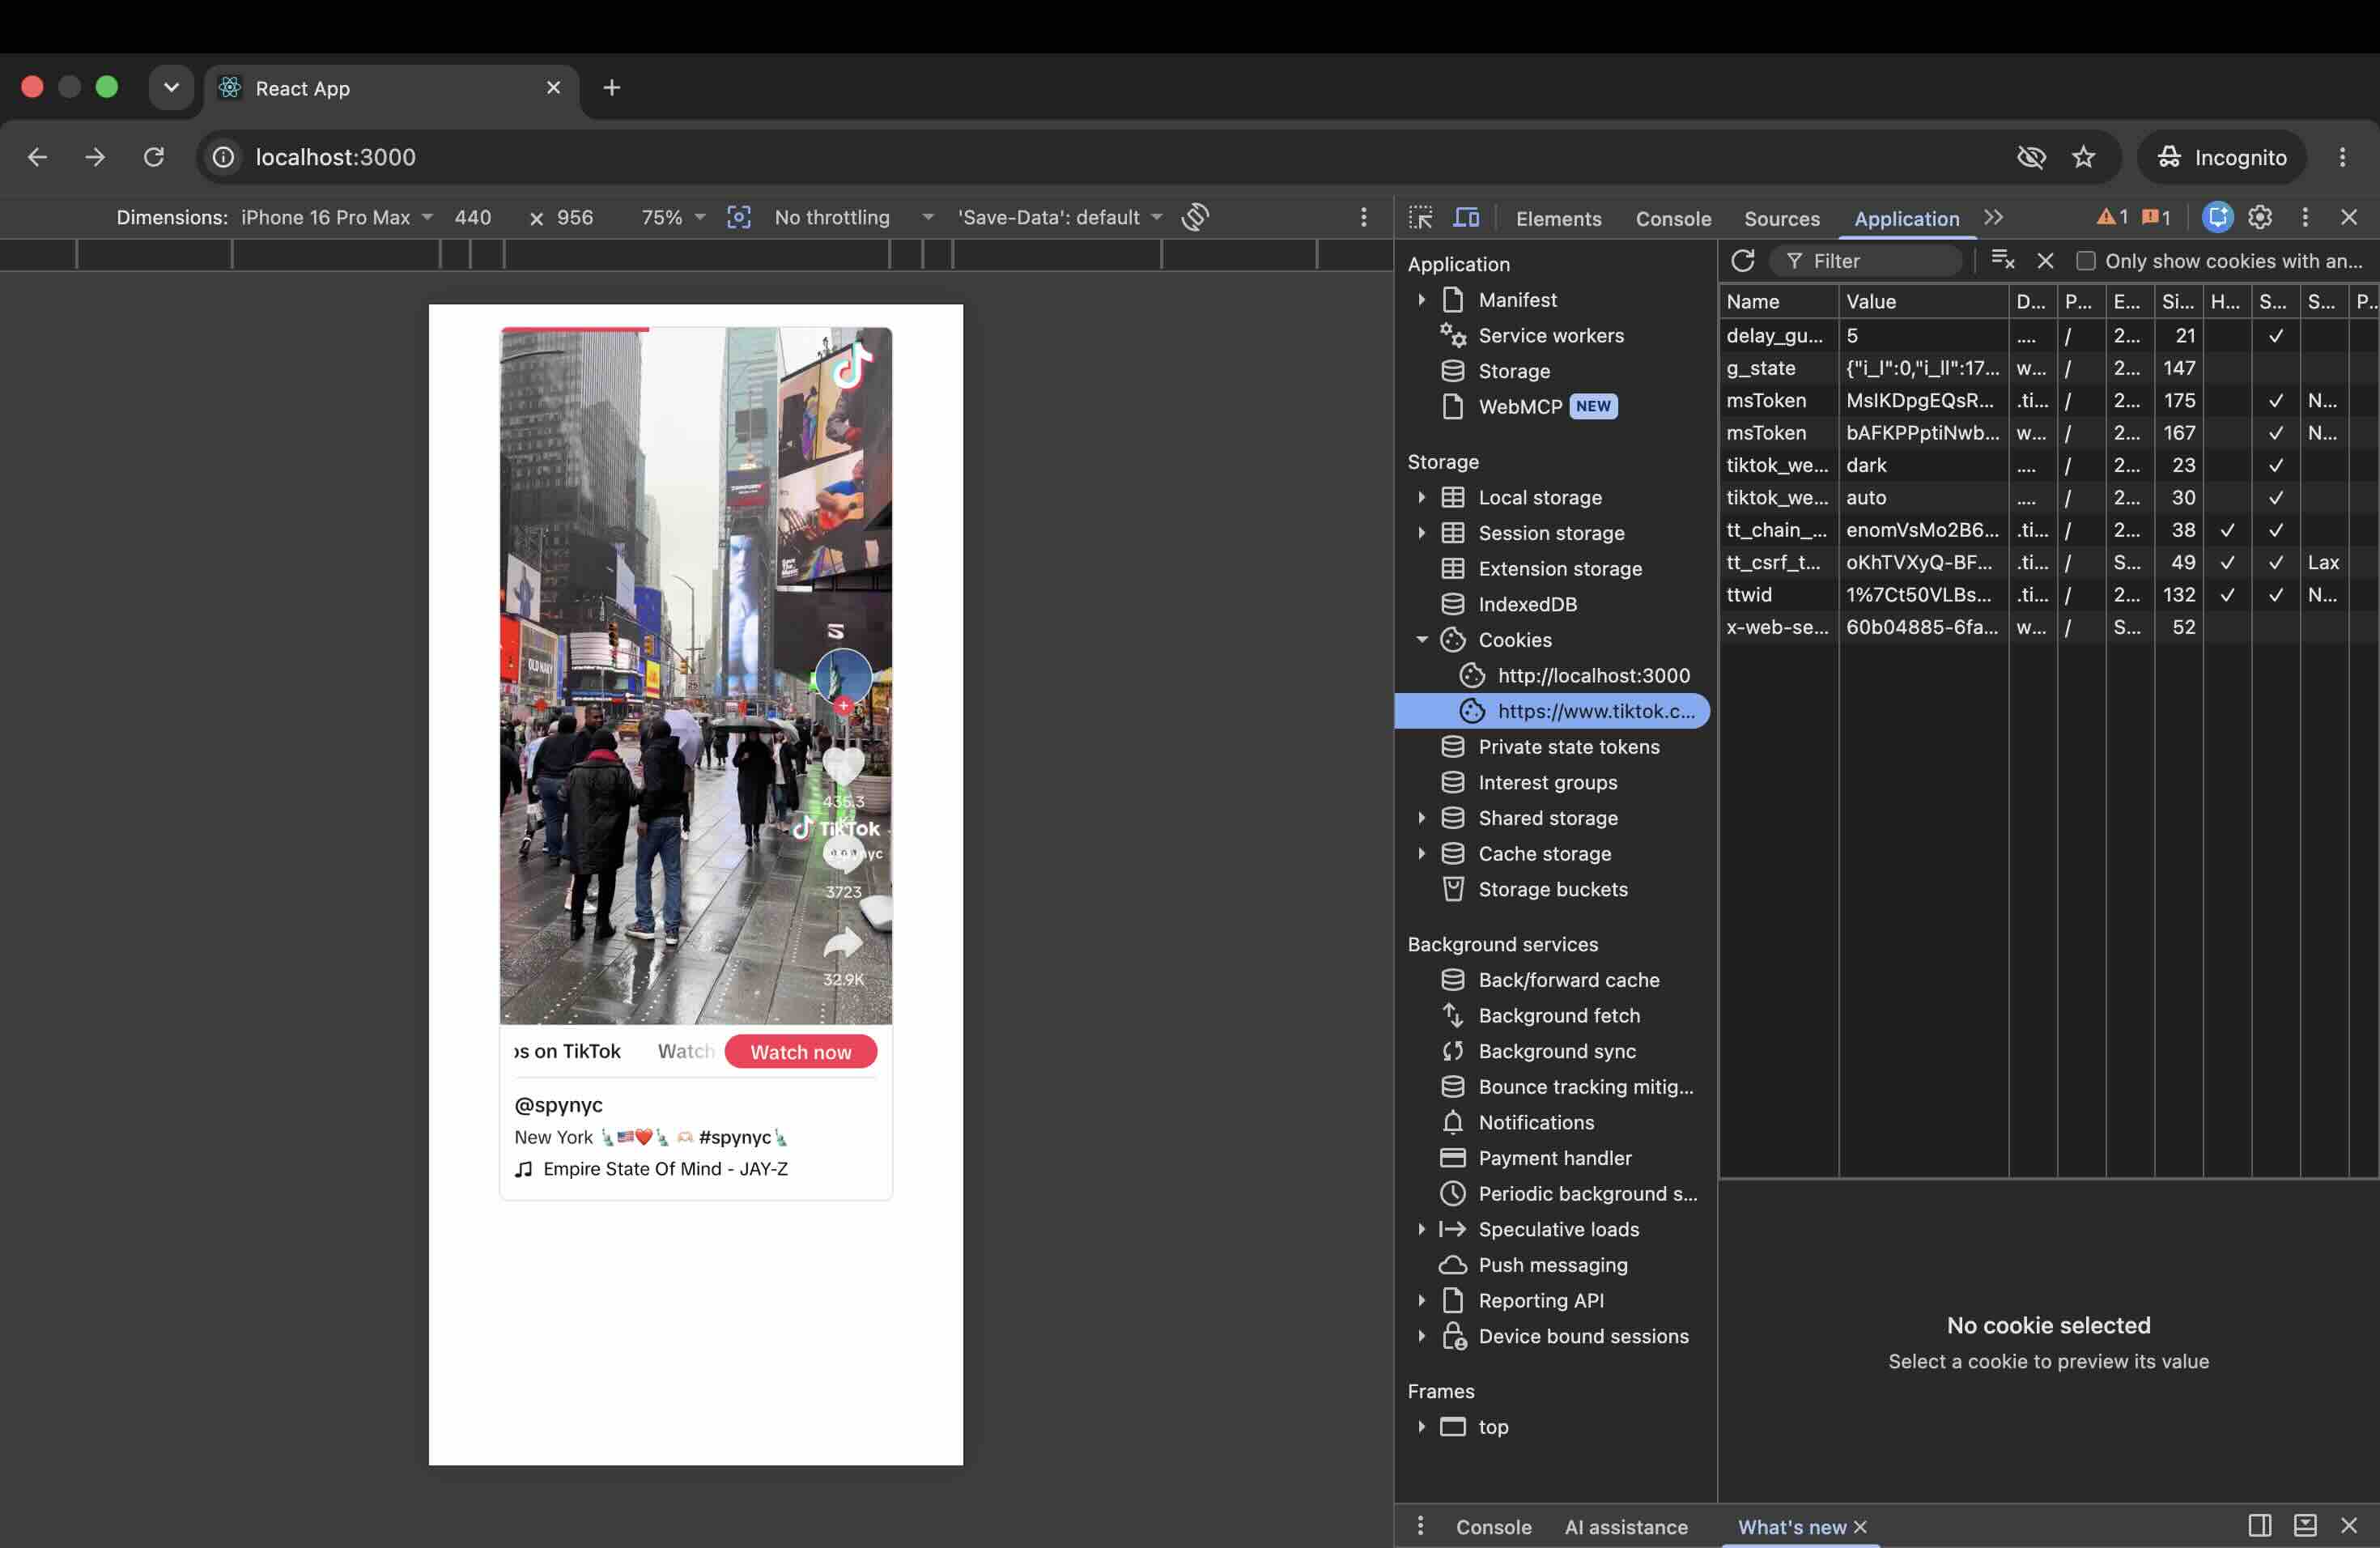Open device toolbar more options menu
Viewport: 2380px width, 1548px height.
tap(1363, 217)
